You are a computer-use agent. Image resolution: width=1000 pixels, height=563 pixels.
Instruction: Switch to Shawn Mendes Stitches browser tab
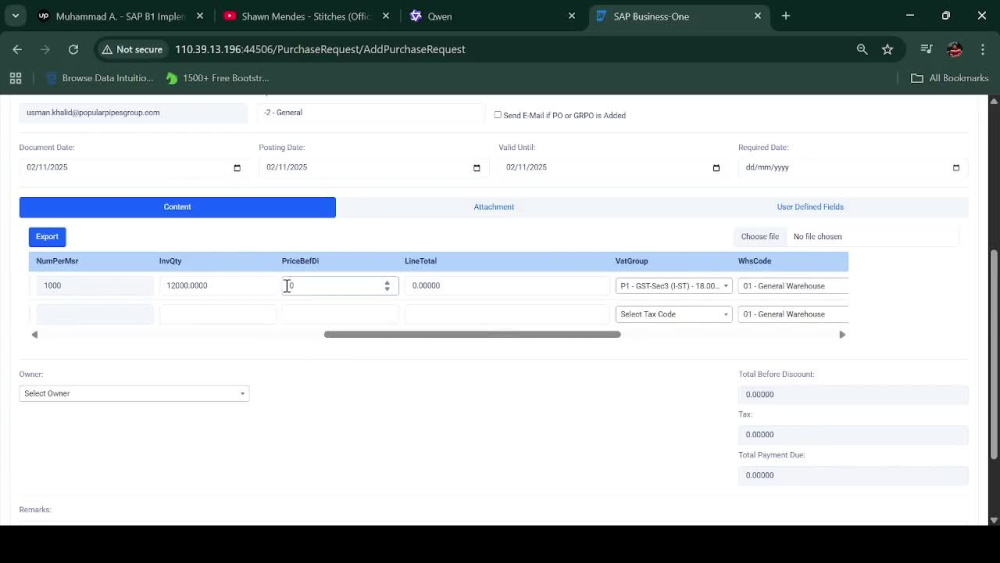click(306, 16)
